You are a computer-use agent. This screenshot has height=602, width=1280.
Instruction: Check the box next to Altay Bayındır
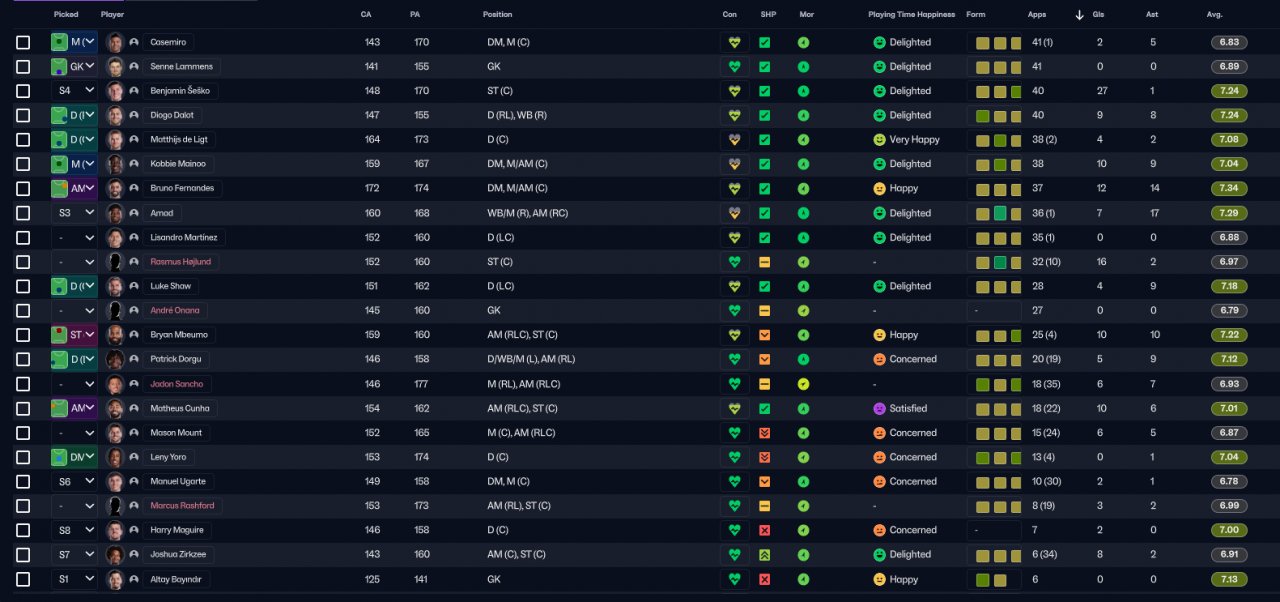23,579
